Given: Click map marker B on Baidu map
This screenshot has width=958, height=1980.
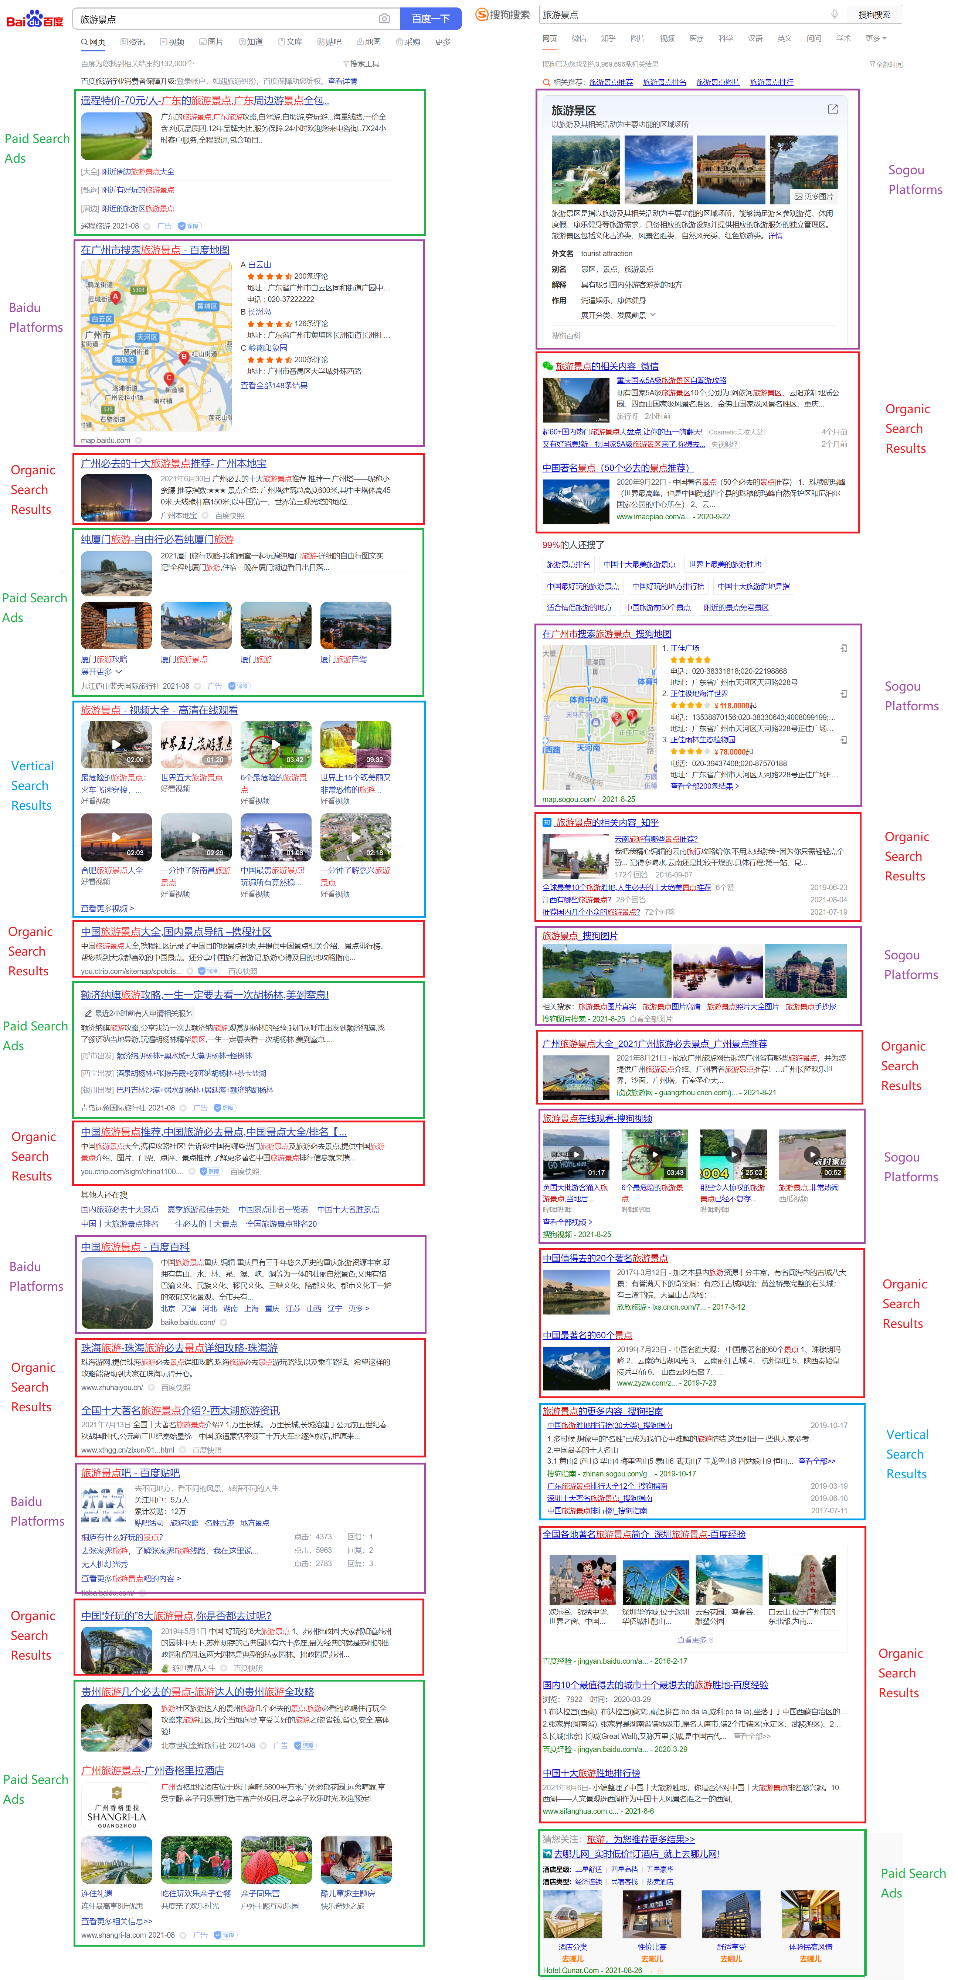Looking at the screenshot, I should (x=184, y=356).
